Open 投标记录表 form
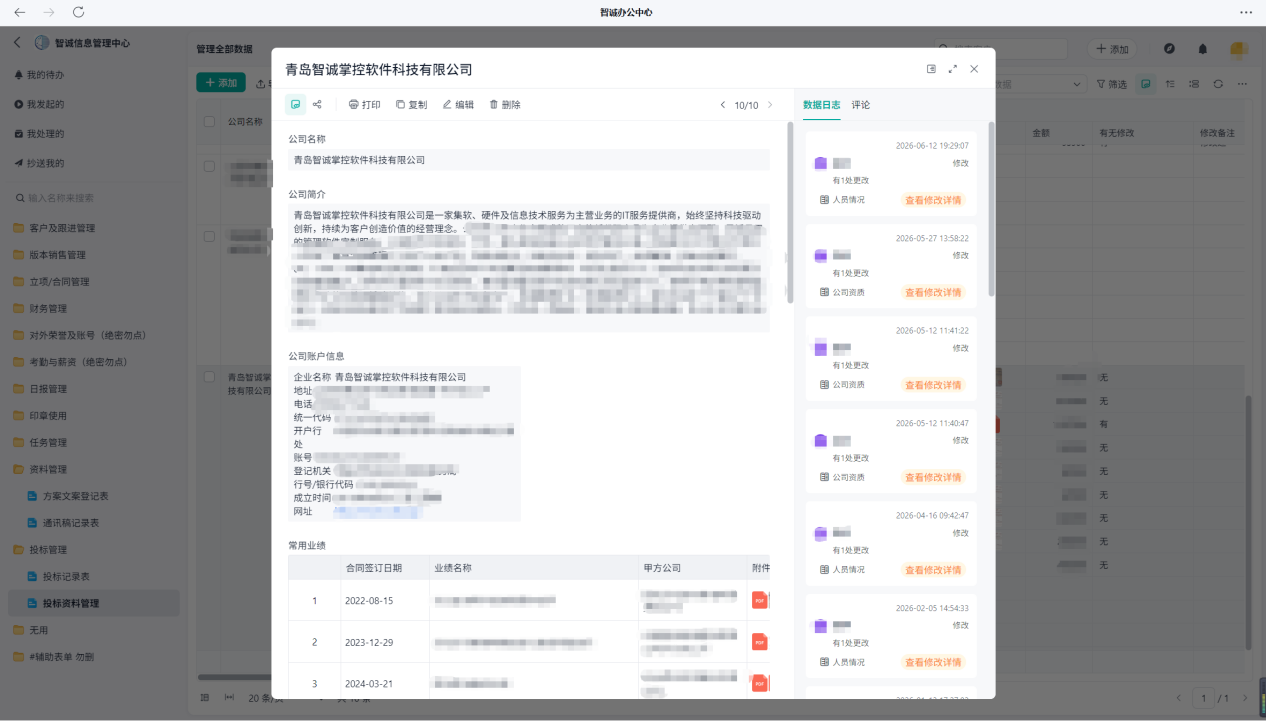Image resolution: width=1266 pixels, height=721 pixels. [x=58, y=577]
